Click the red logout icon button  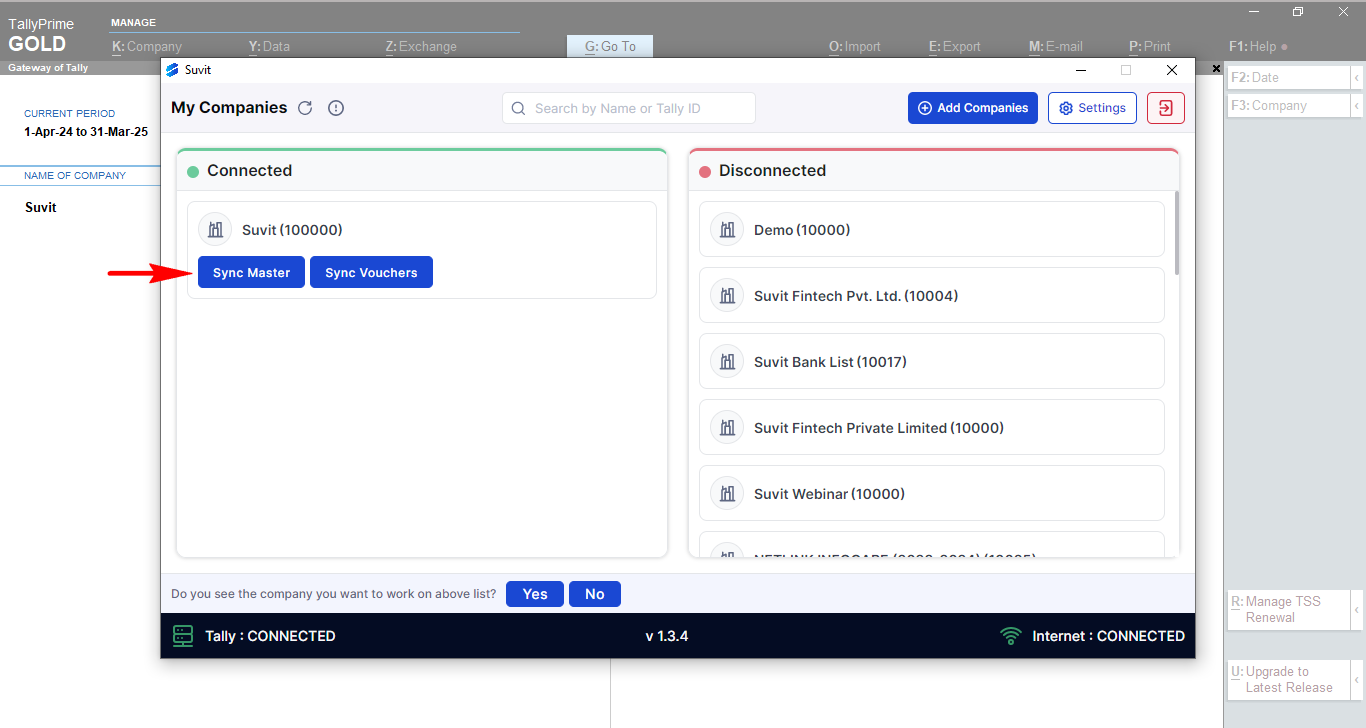click(x=1166, y=108)
